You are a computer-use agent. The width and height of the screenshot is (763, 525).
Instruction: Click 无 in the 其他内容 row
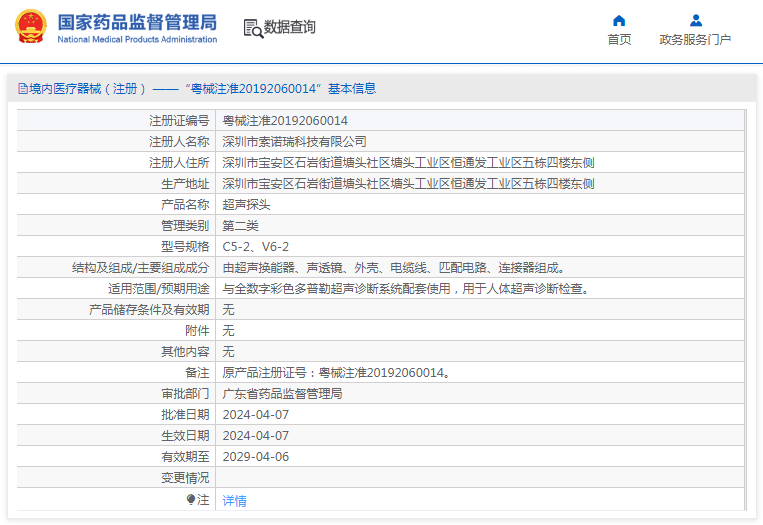pyautogui.click(x=228, y=352)
